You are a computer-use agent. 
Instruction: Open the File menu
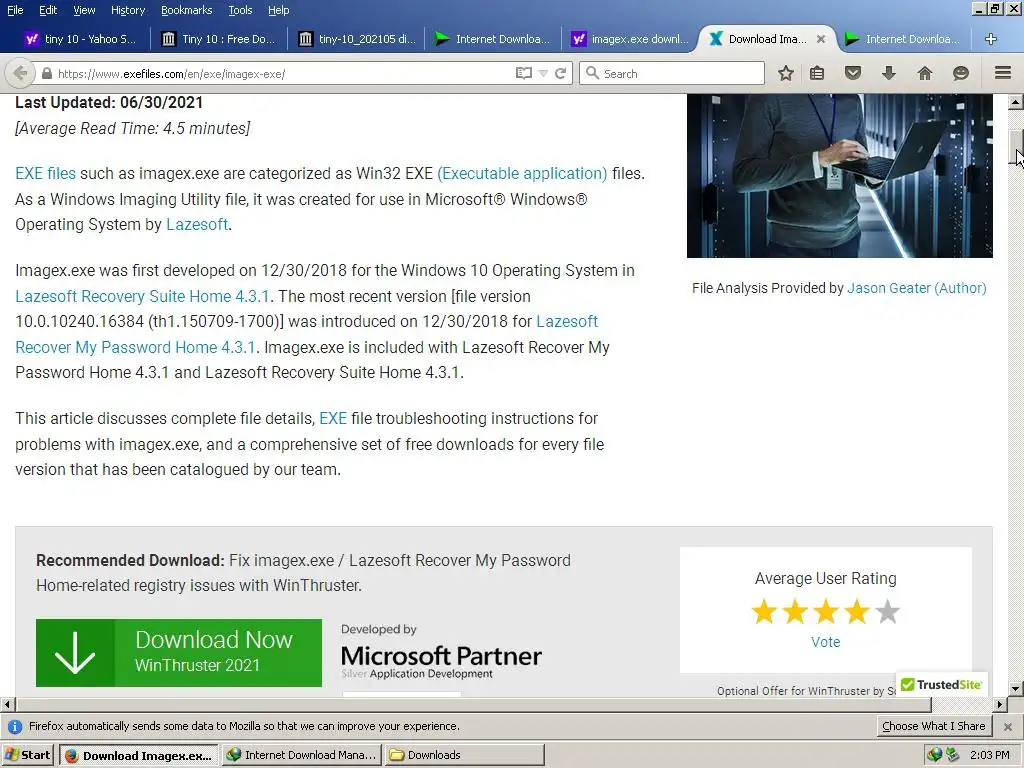pos(15,10)
